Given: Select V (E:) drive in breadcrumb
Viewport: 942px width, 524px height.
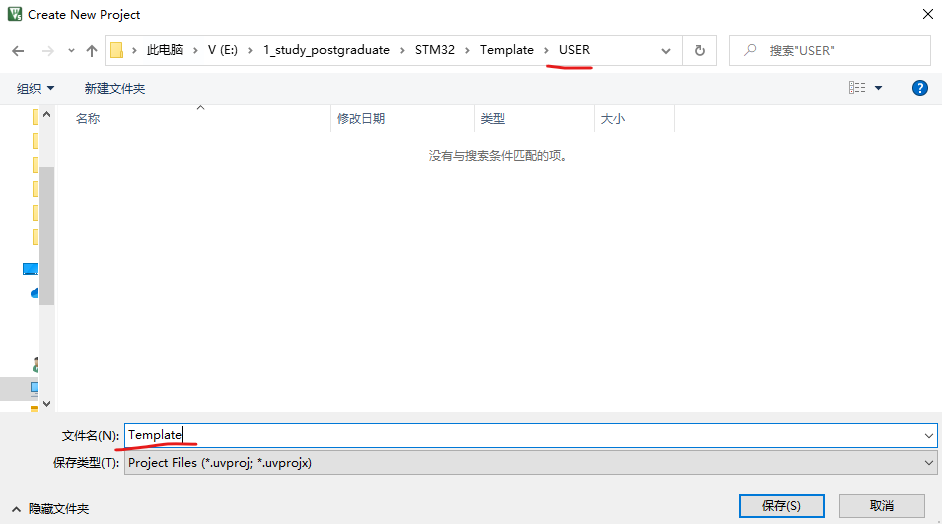Looking at the screenshot, I should [222, 50].
